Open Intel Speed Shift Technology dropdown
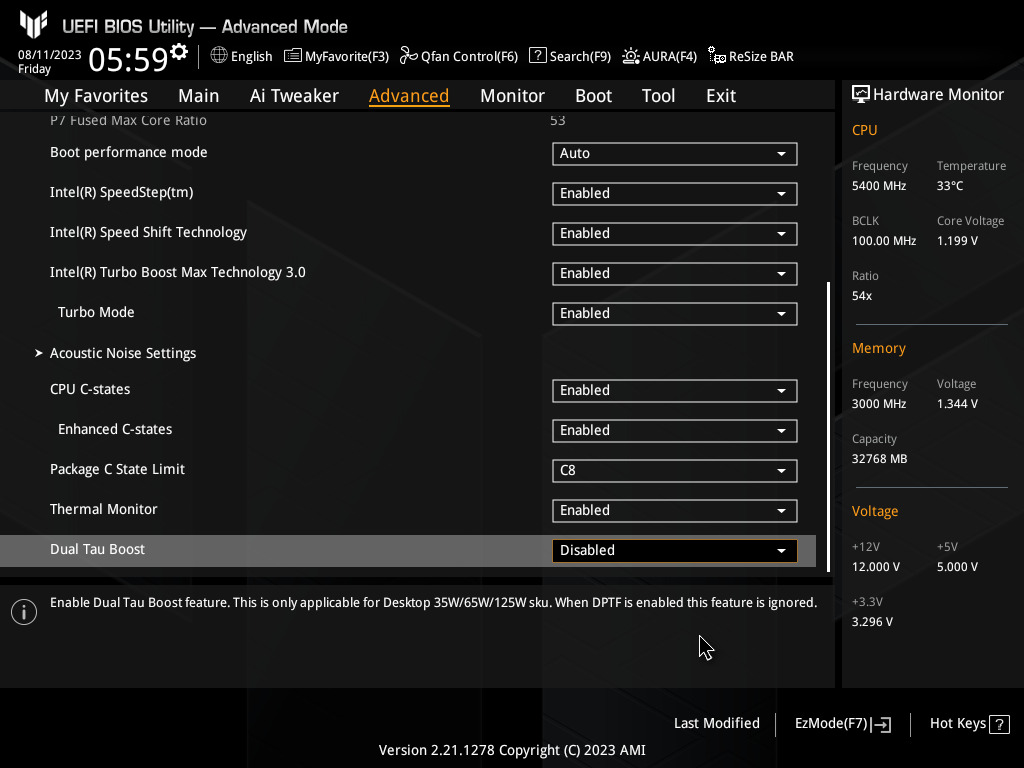The width and height of the screenshot is (1024, 768). point(675,234)
